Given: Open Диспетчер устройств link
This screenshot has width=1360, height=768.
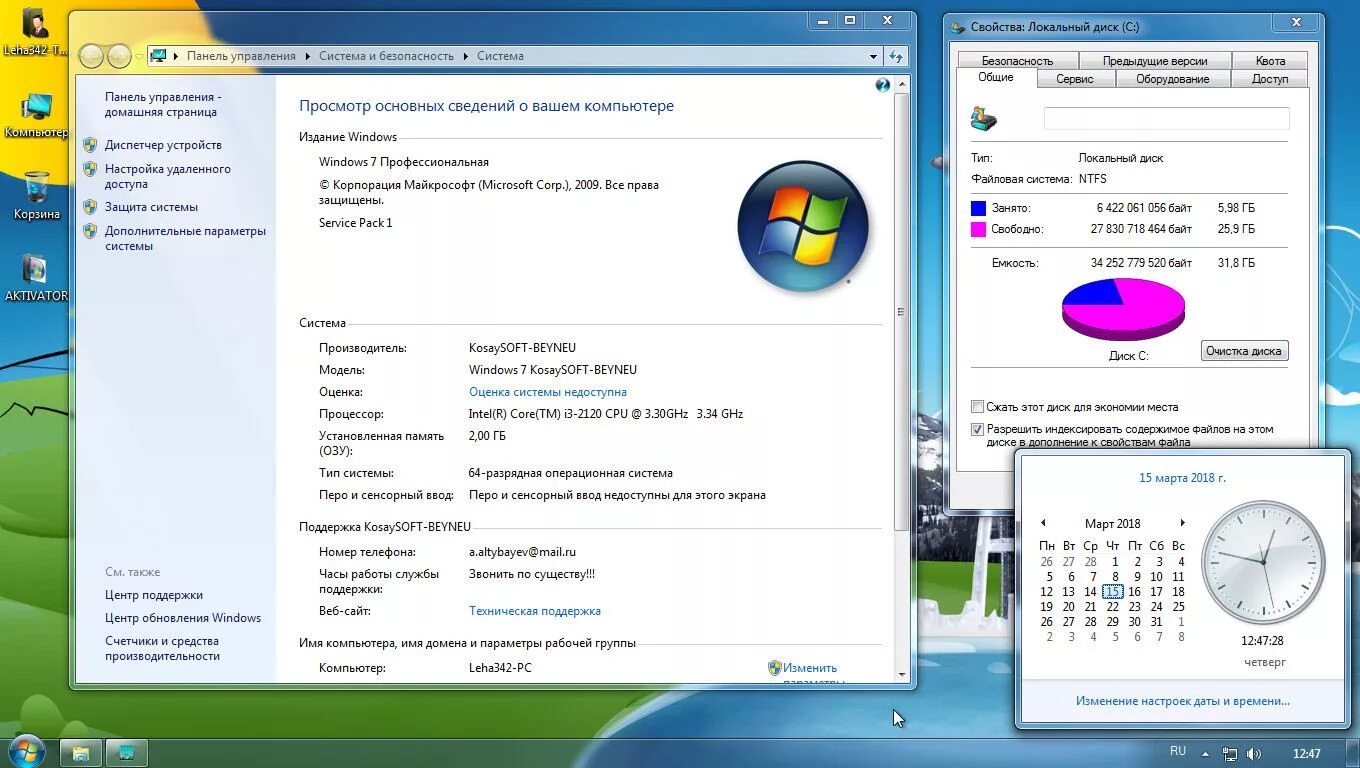Looking at the screenshot, I should coord(163,145).
